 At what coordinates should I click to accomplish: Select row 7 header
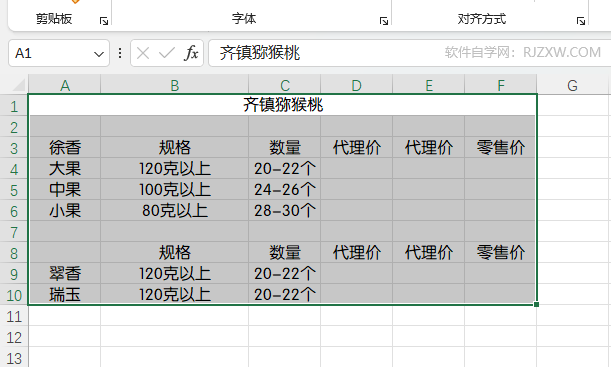(x=14, y=232)
